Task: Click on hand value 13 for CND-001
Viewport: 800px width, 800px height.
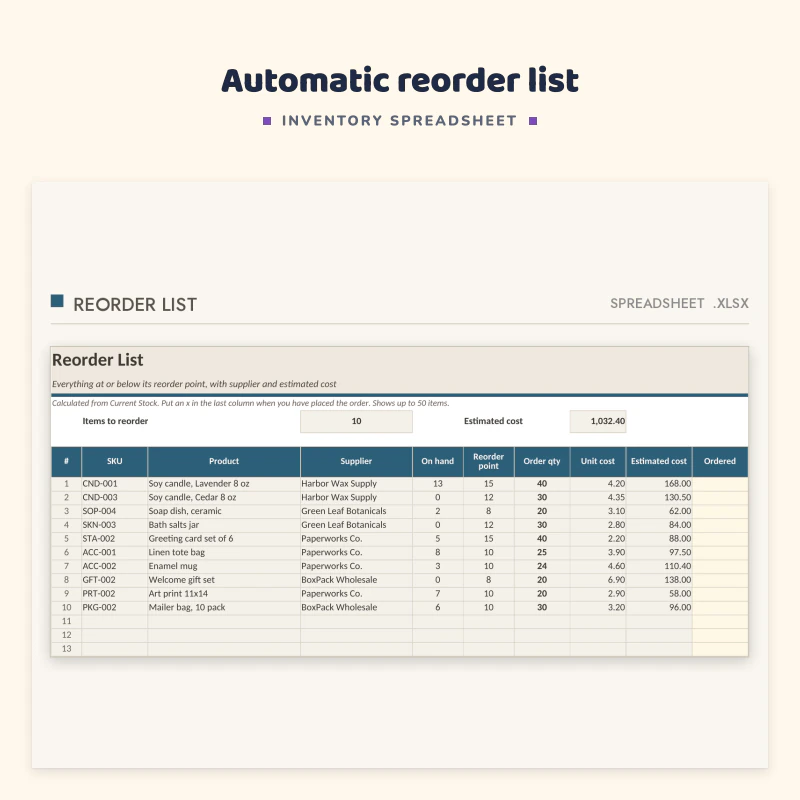Action: 438,484
